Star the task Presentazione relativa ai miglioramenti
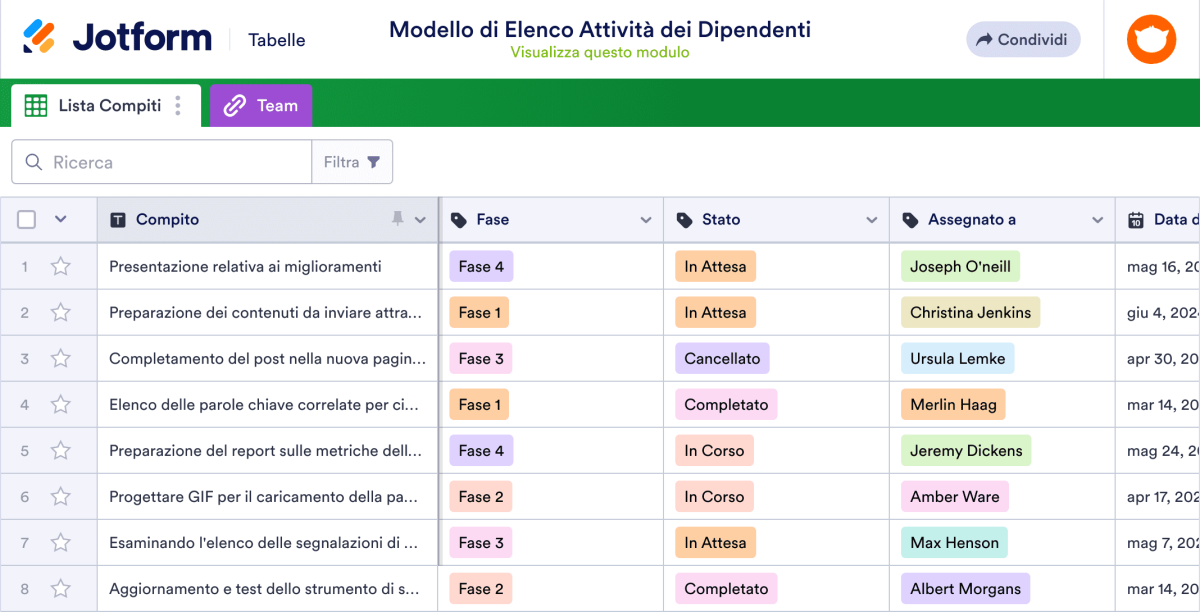 click(60, 266)
